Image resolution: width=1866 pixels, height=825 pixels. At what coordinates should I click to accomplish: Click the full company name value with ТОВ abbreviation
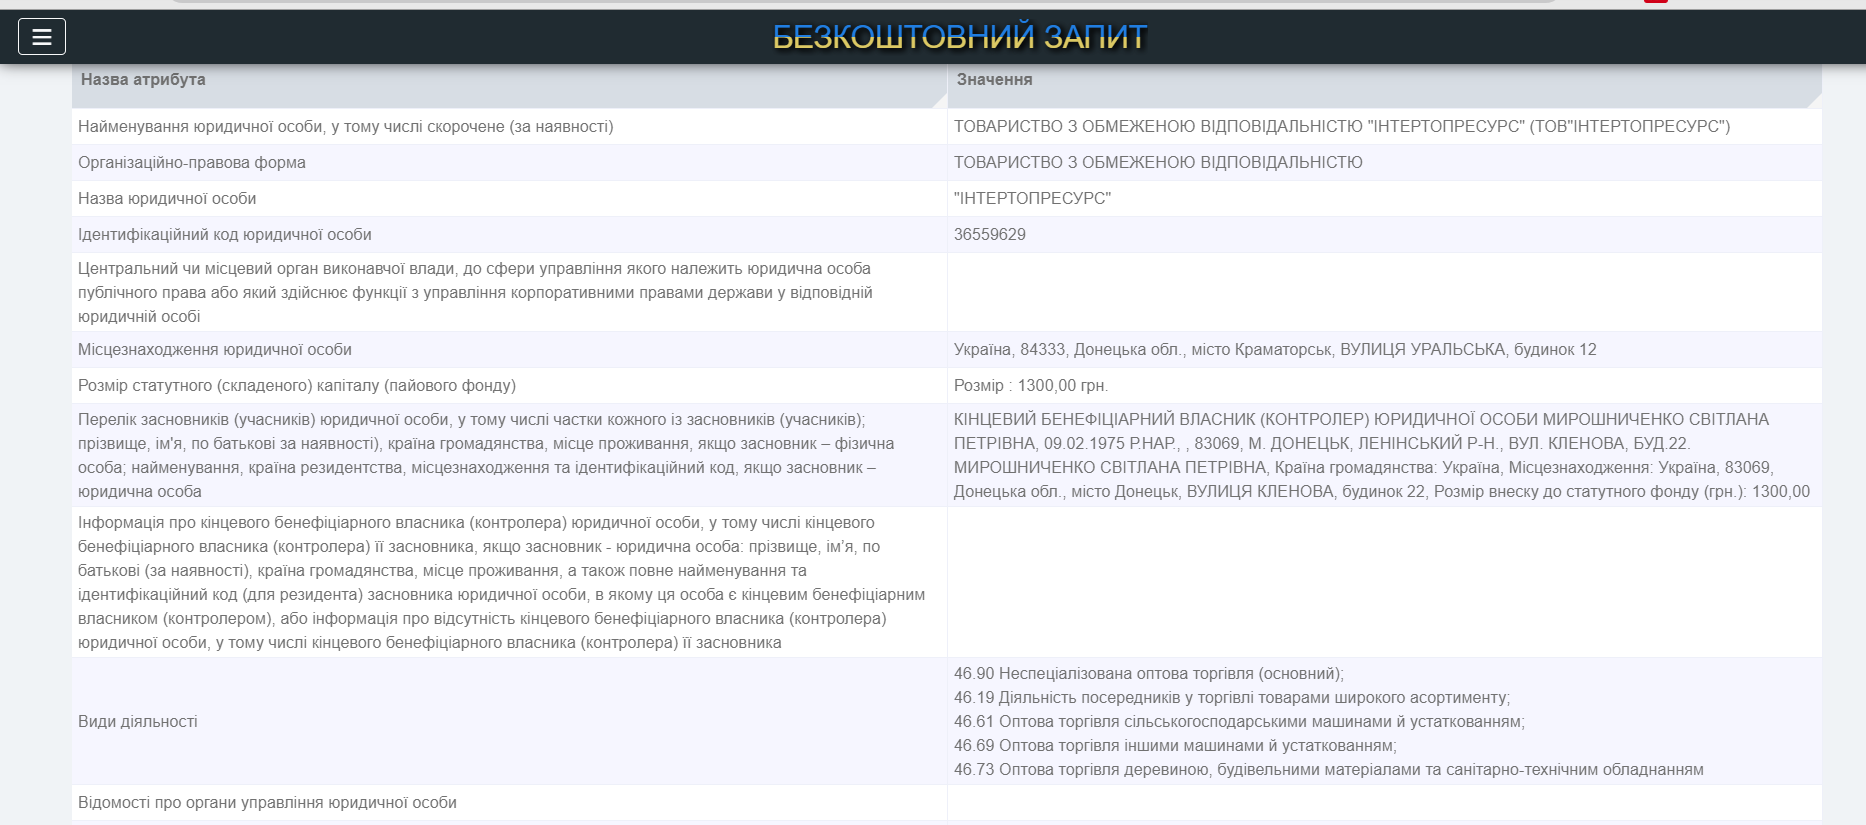click(x=1341, y=127)
